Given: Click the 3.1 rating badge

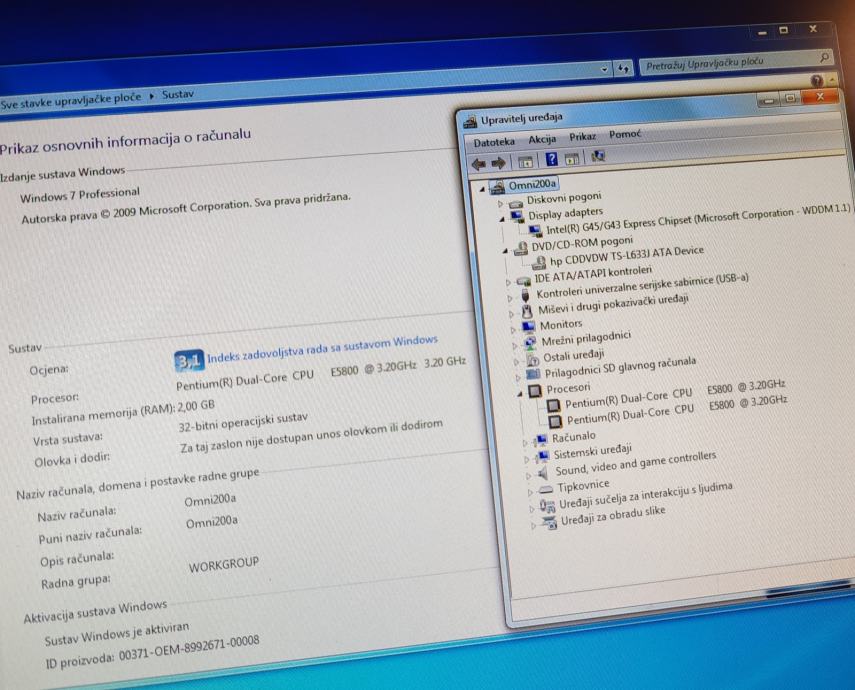Looking at the screenshot, I should pos(189,361).
